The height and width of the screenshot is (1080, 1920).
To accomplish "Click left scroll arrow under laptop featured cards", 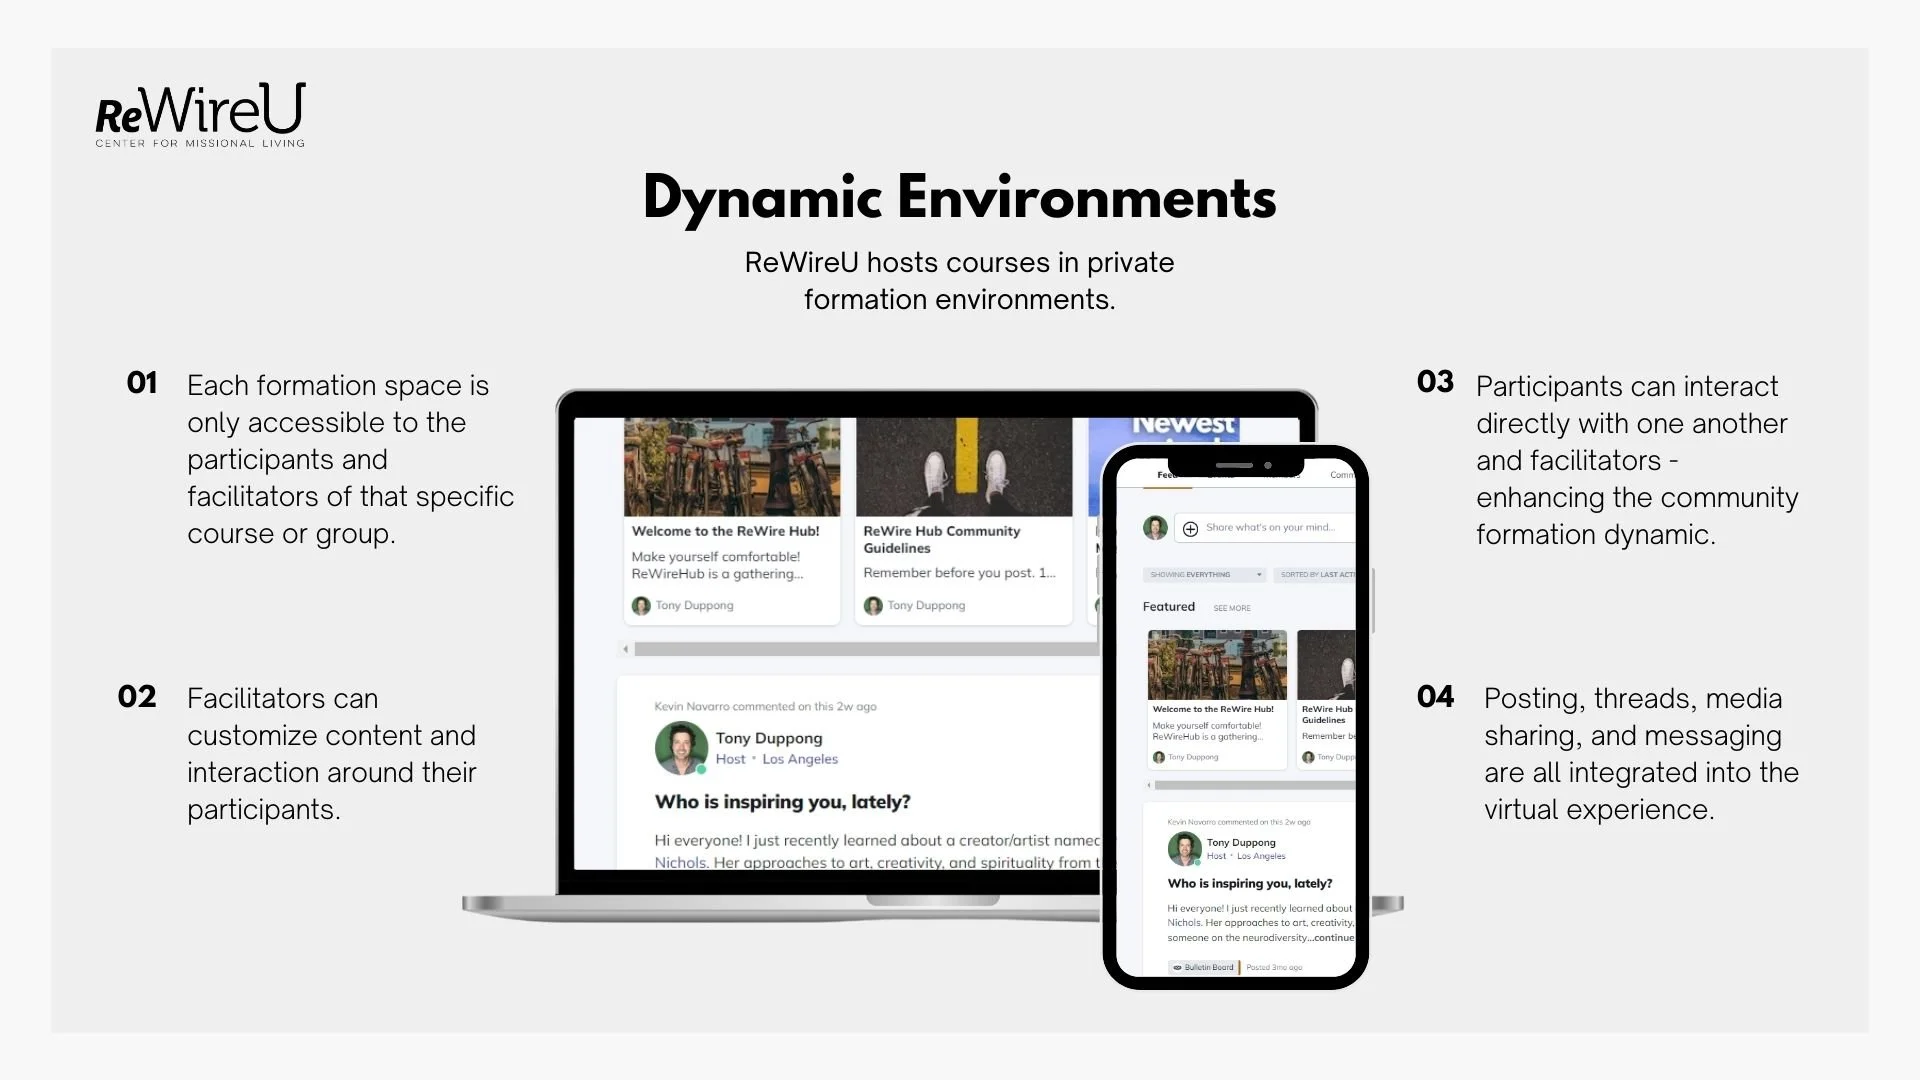I will pyautogui.click(x=626, y=649).
